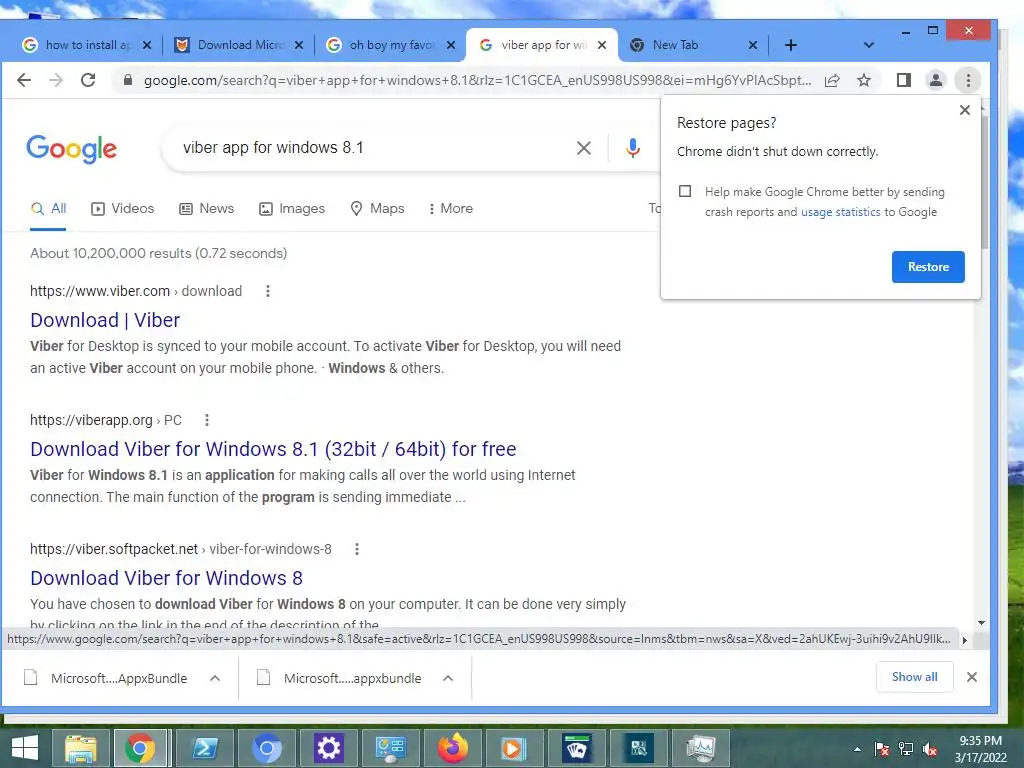Open 'Download Viber for Windows 8.1' result
1024x768 pixels.
click(x=273, y=449)
